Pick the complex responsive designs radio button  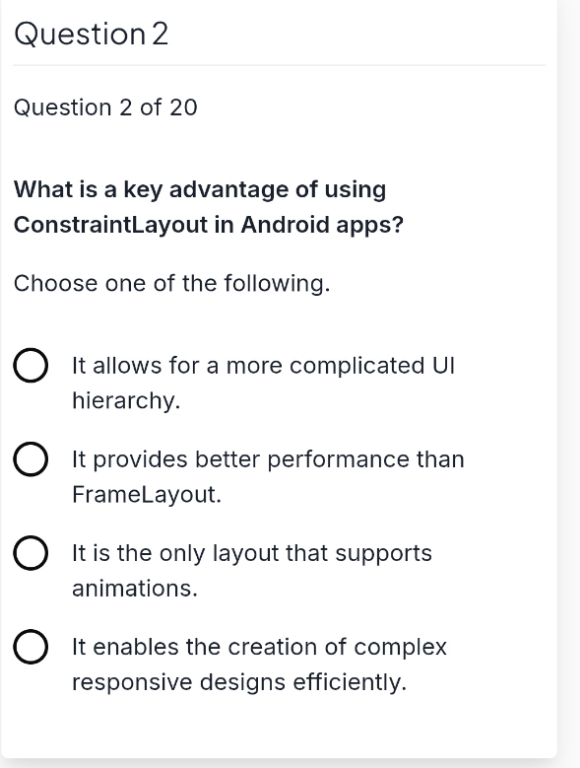pos(30,647)
